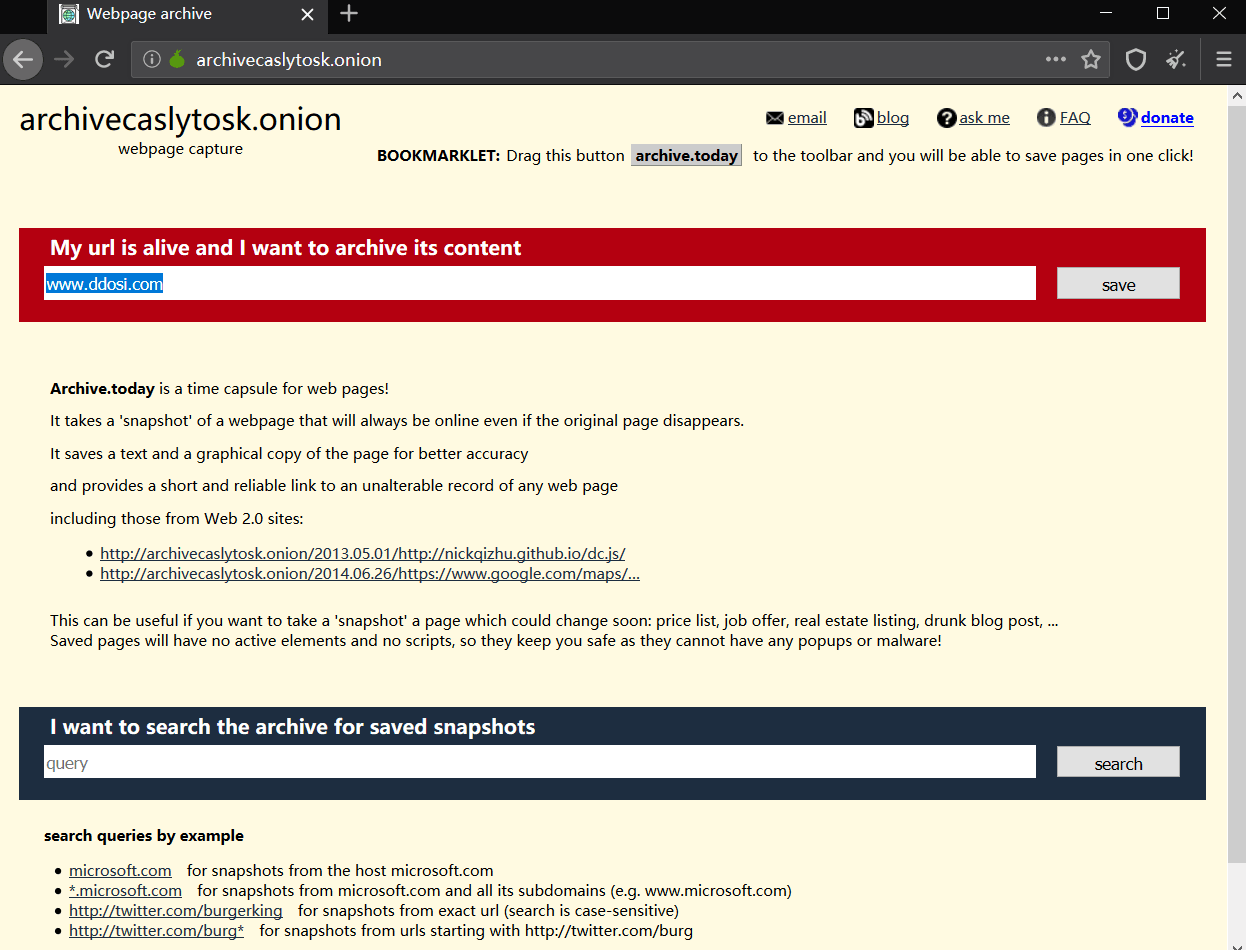Viewport: 1246px width, 950px height.
Task: Open the Tor security level shield
Action: [x=1136, y=60]
